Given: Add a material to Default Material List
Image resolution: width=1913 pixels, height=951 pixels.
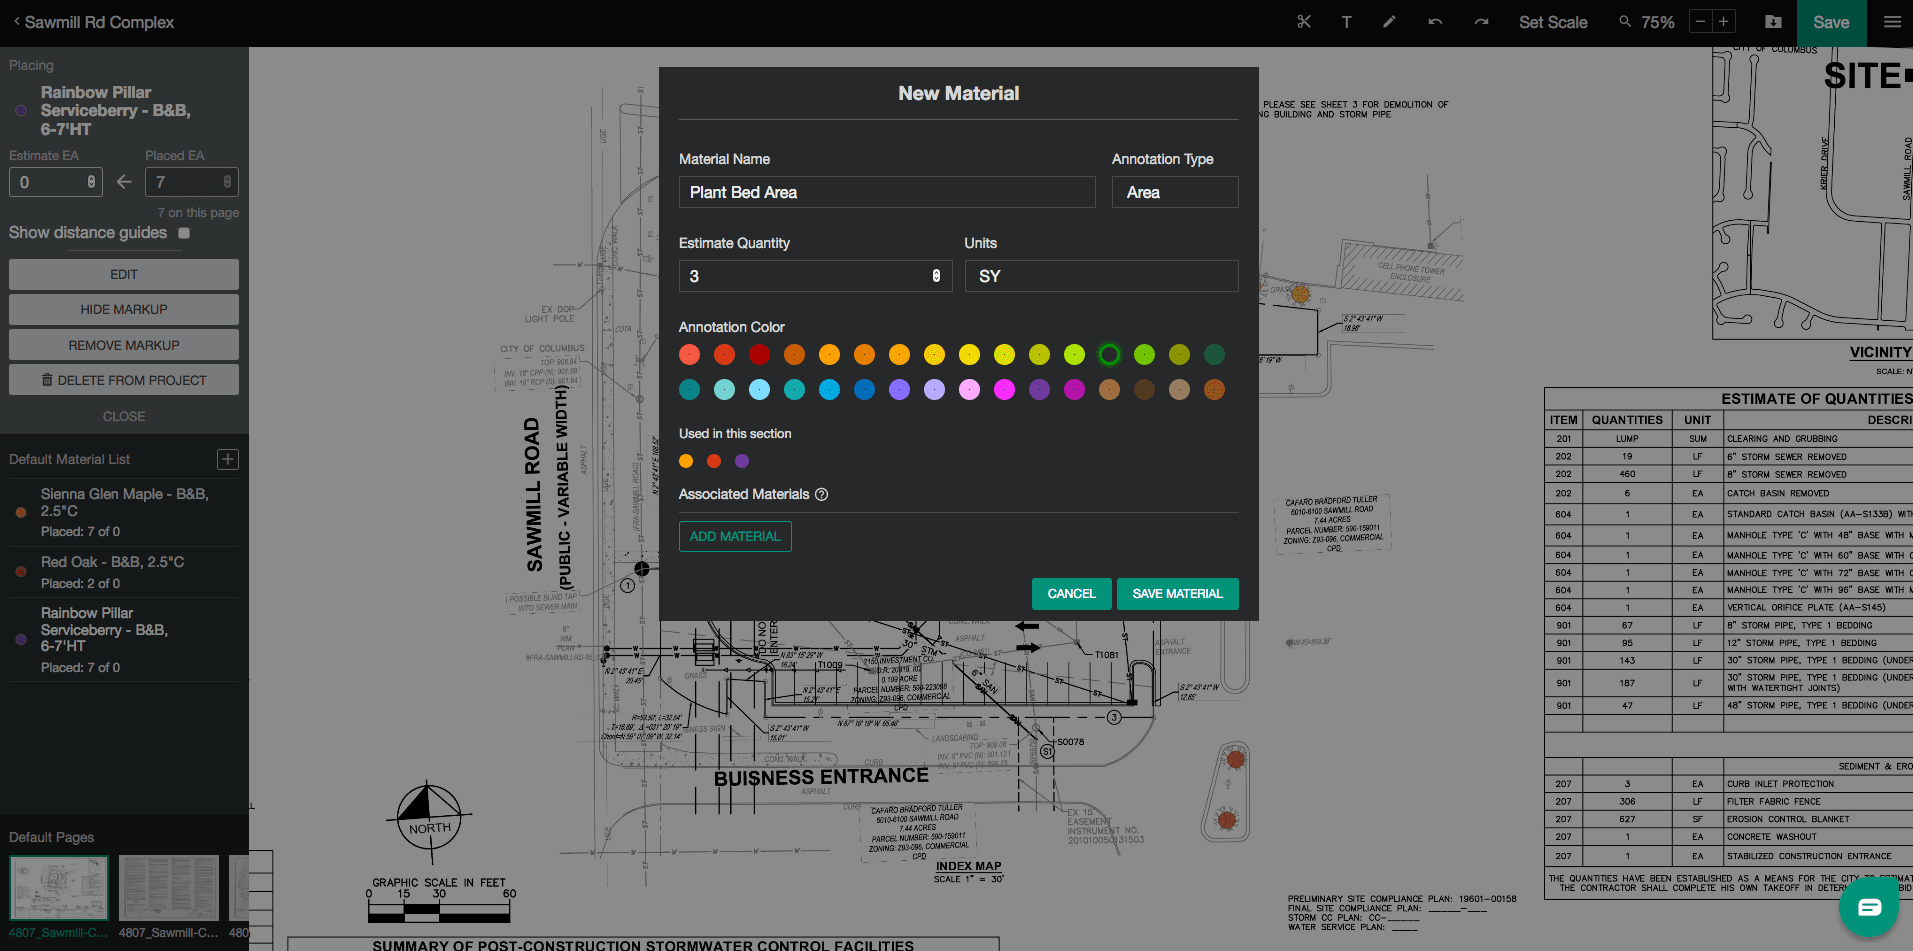Looking at the screenshot, I should click(228, 459).
